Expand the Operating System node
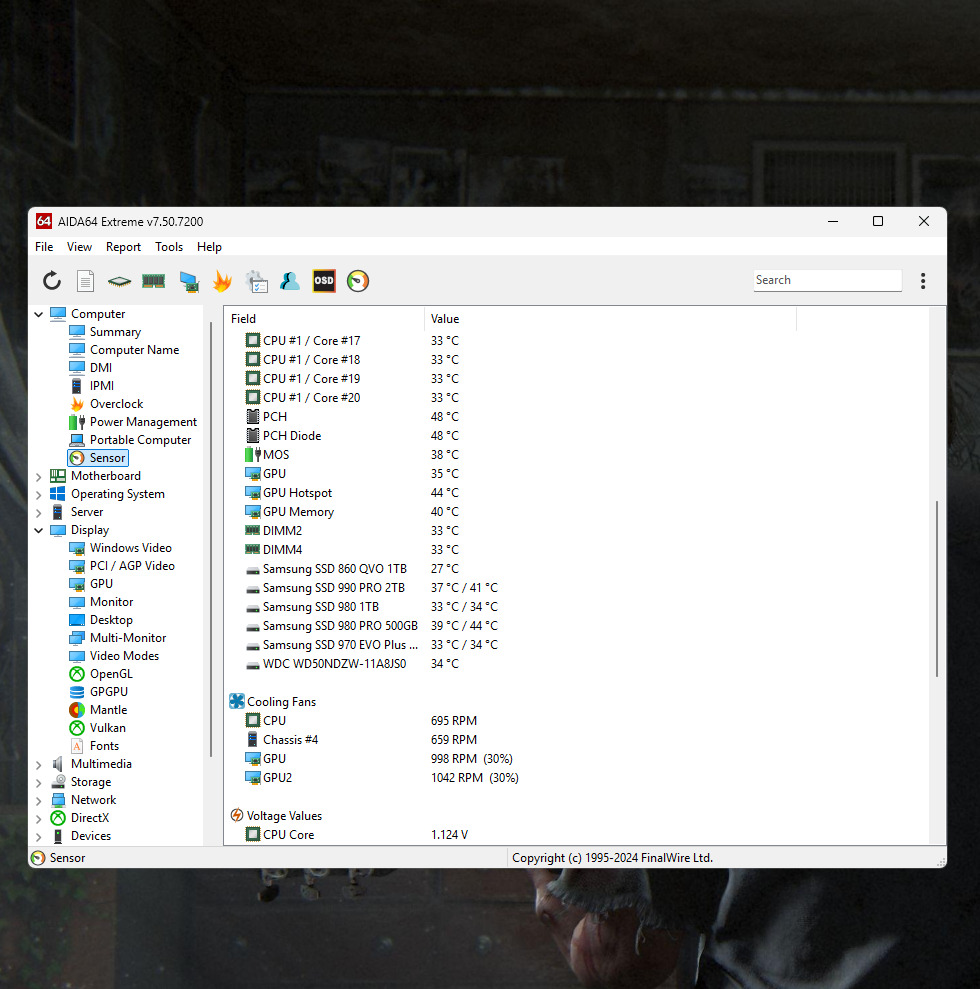This screenshot has height=989, width=980. (38, 494)
